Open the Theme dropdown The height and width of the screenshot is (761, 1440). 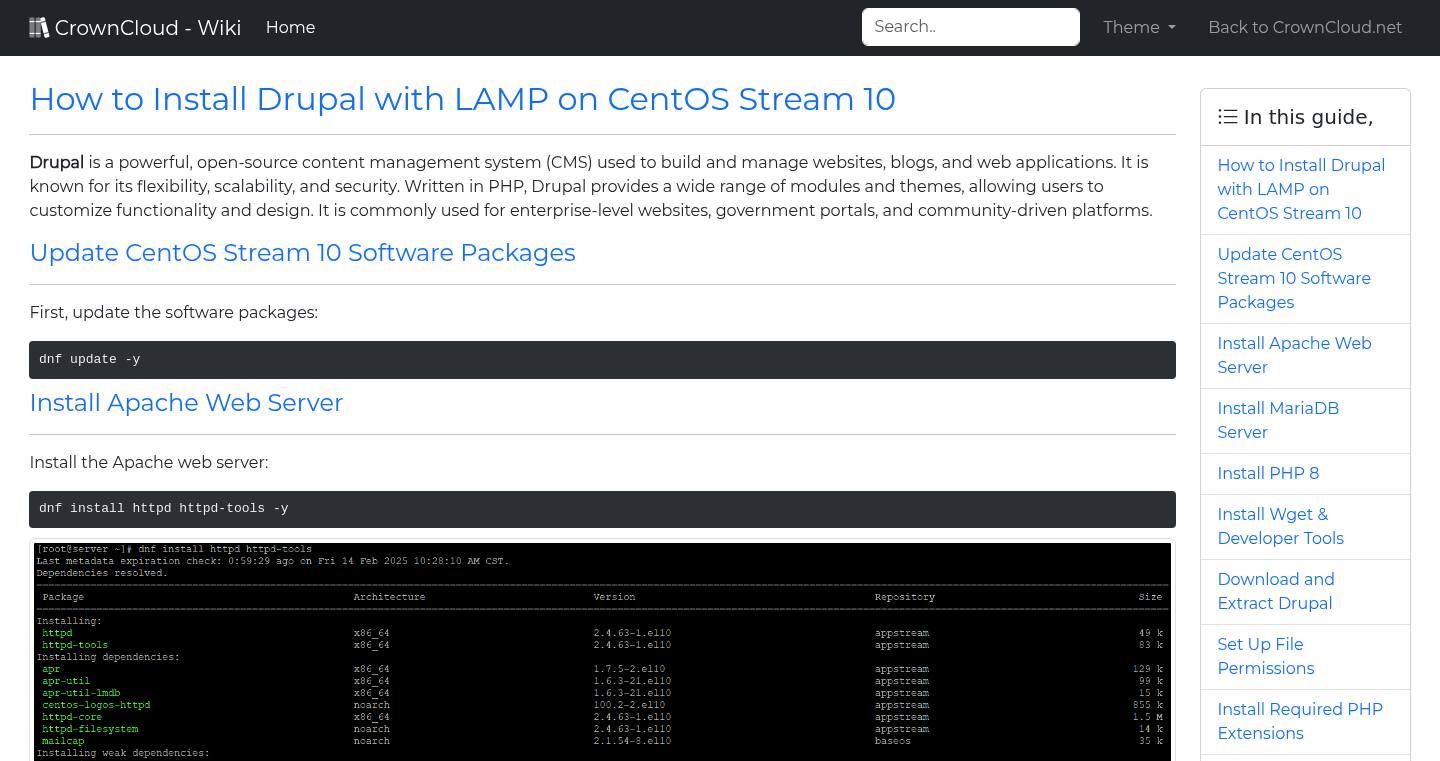click(x=1138, y=27)
